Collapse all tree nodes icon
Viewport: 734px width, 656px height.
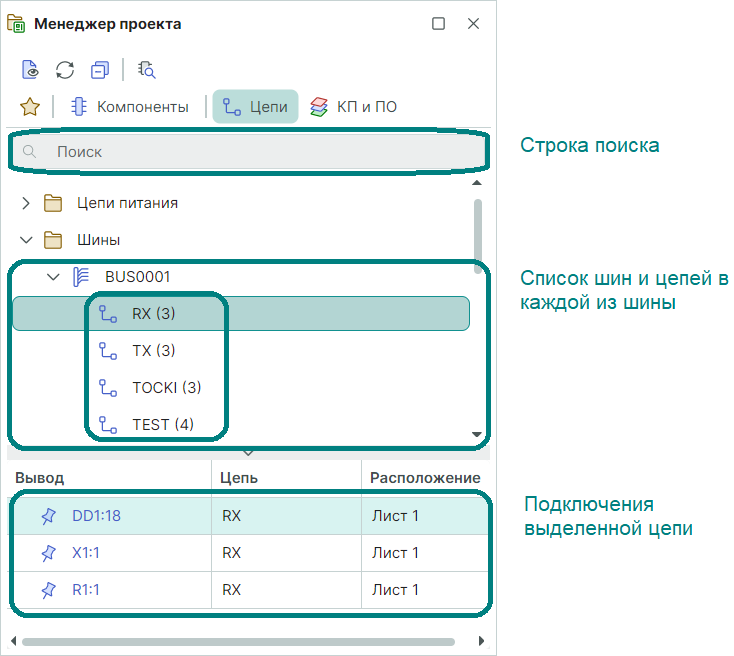99,69
